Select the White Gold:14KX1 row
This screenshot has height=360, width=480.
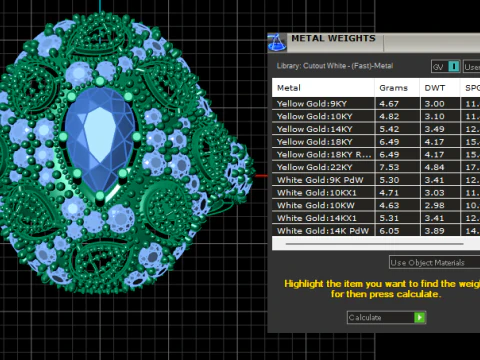coord(376,218)
